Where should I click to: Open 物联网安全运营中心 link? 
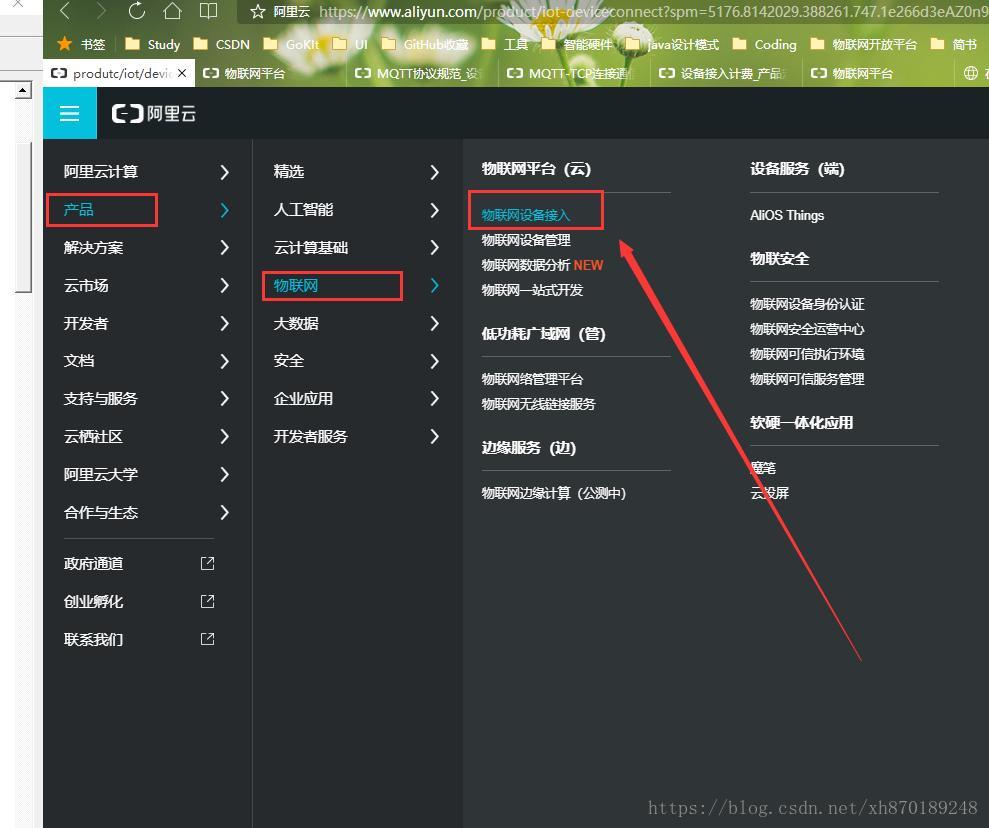[x=807, y=329]
